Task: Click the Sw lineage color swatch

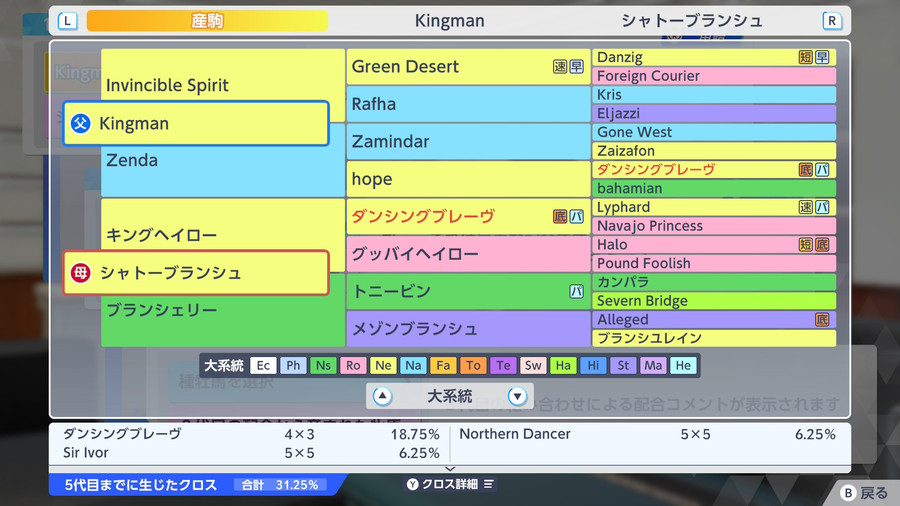Action: coord(533,365)
